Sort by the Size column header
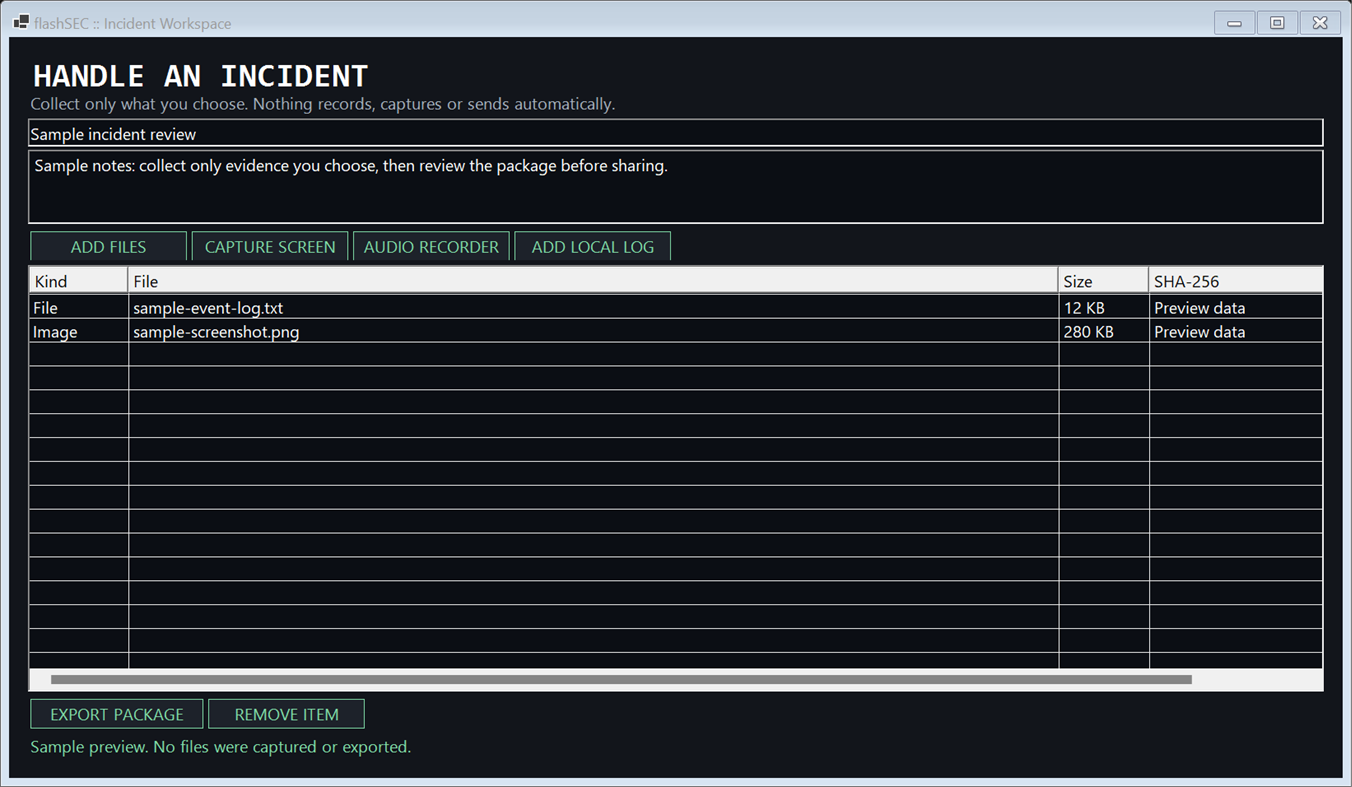Viewport: 1352px width, 787px height. click(1103, 281)
